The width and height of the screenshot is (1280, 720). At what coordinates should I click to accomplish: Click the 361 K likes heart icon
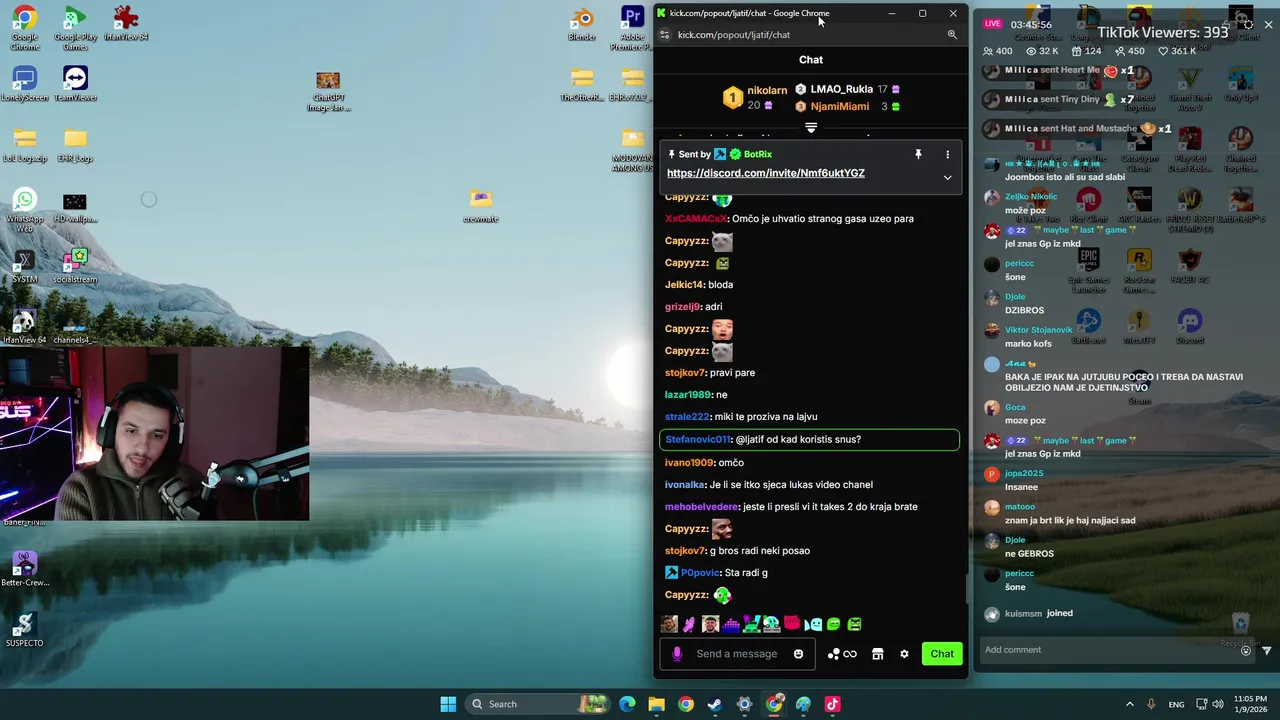click(x=1163, y=51)
